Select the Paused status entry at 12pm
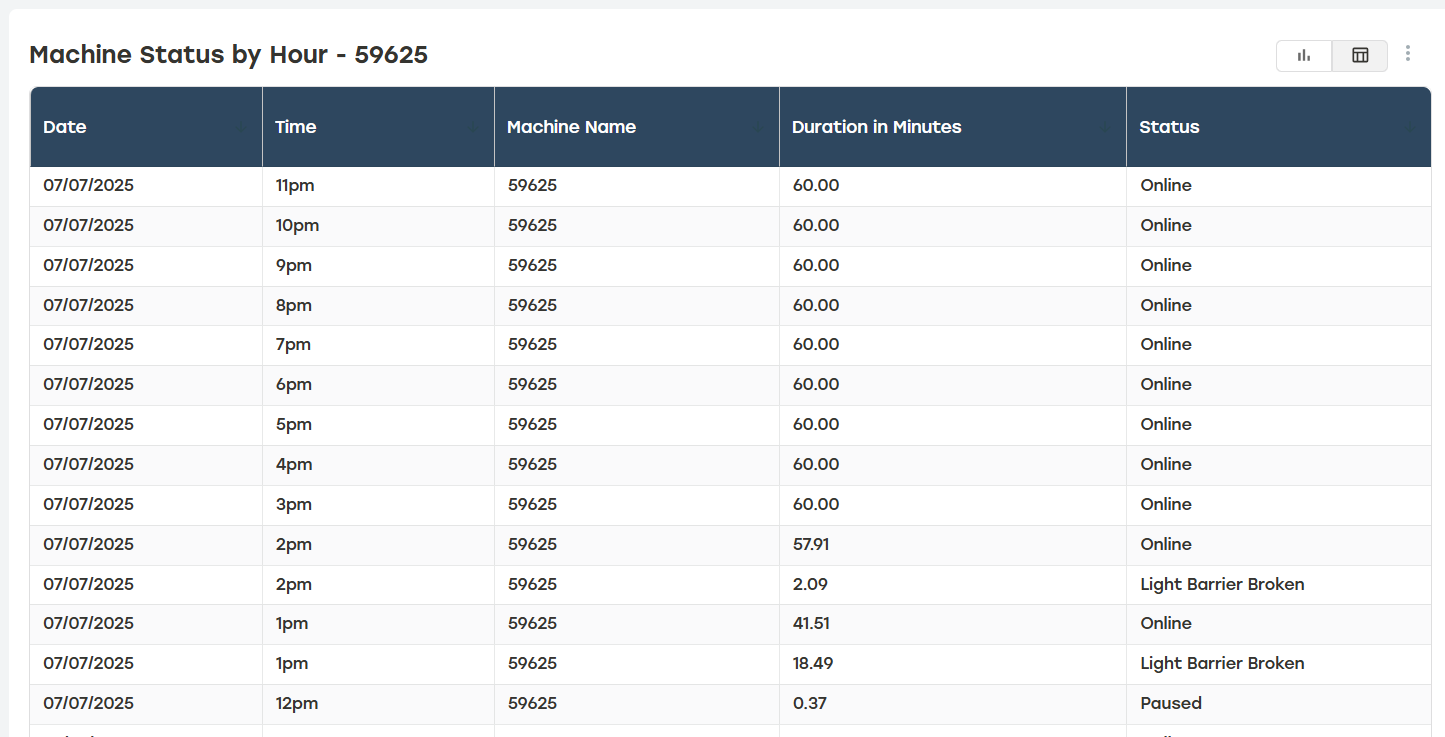The width and height of the screenshot is (1445, 737). (1170, 703)
